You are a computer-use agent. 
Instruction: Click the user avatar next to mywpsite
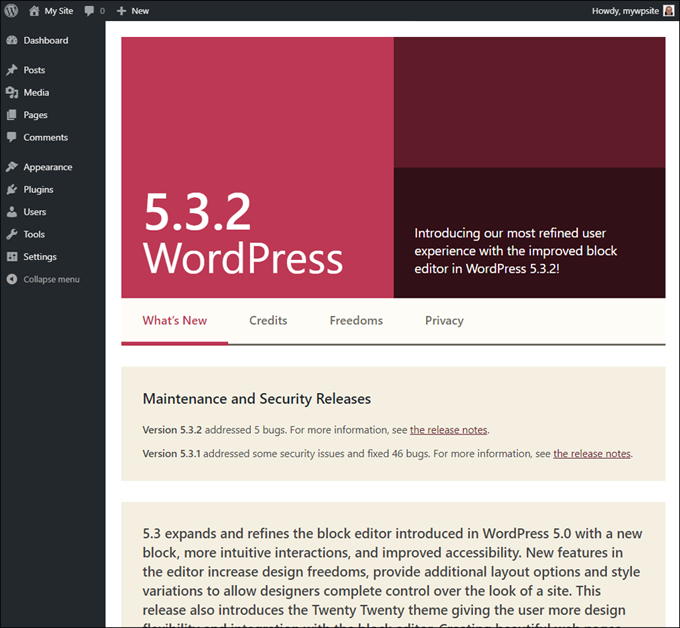point(669,11)
